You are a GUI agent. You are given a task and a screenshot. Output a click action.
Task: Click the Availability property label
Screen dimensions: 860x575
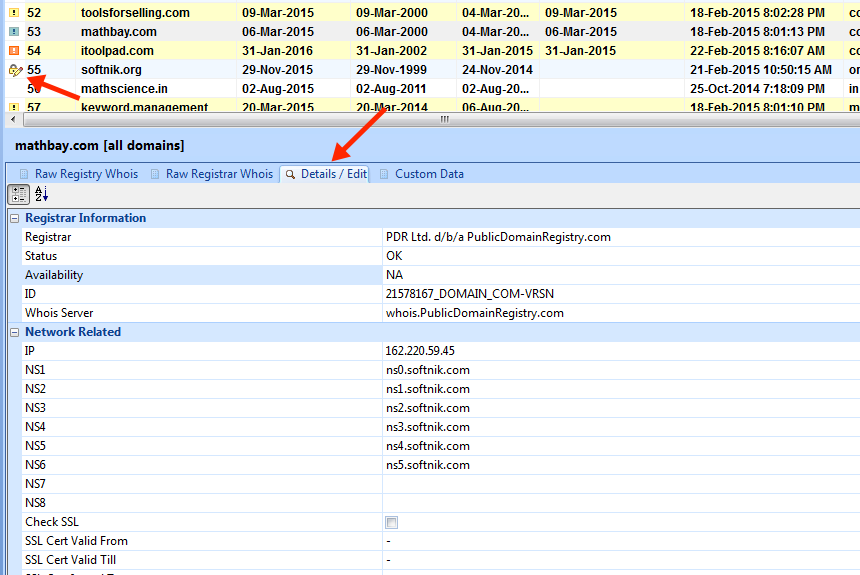pyautogui.click(x=54, y=275)
